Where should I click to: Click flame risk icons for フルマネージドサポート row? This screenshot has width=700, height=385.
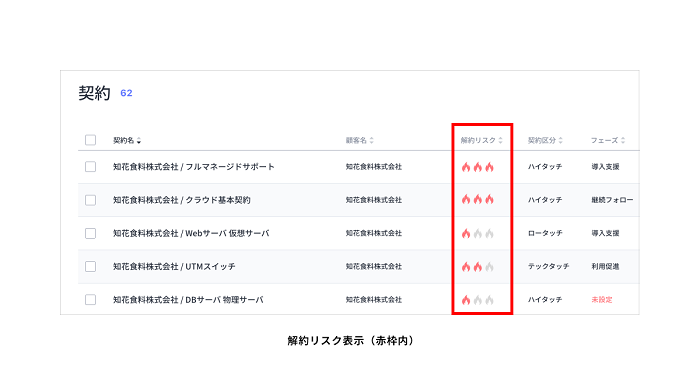pyautogui.click(x=478, y=167)
